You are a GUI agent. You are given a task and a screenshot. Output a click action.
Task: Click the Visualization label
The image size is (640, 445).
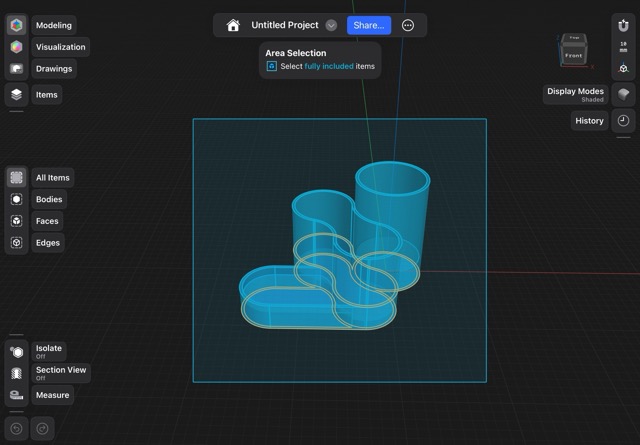[x=60, y=47]
